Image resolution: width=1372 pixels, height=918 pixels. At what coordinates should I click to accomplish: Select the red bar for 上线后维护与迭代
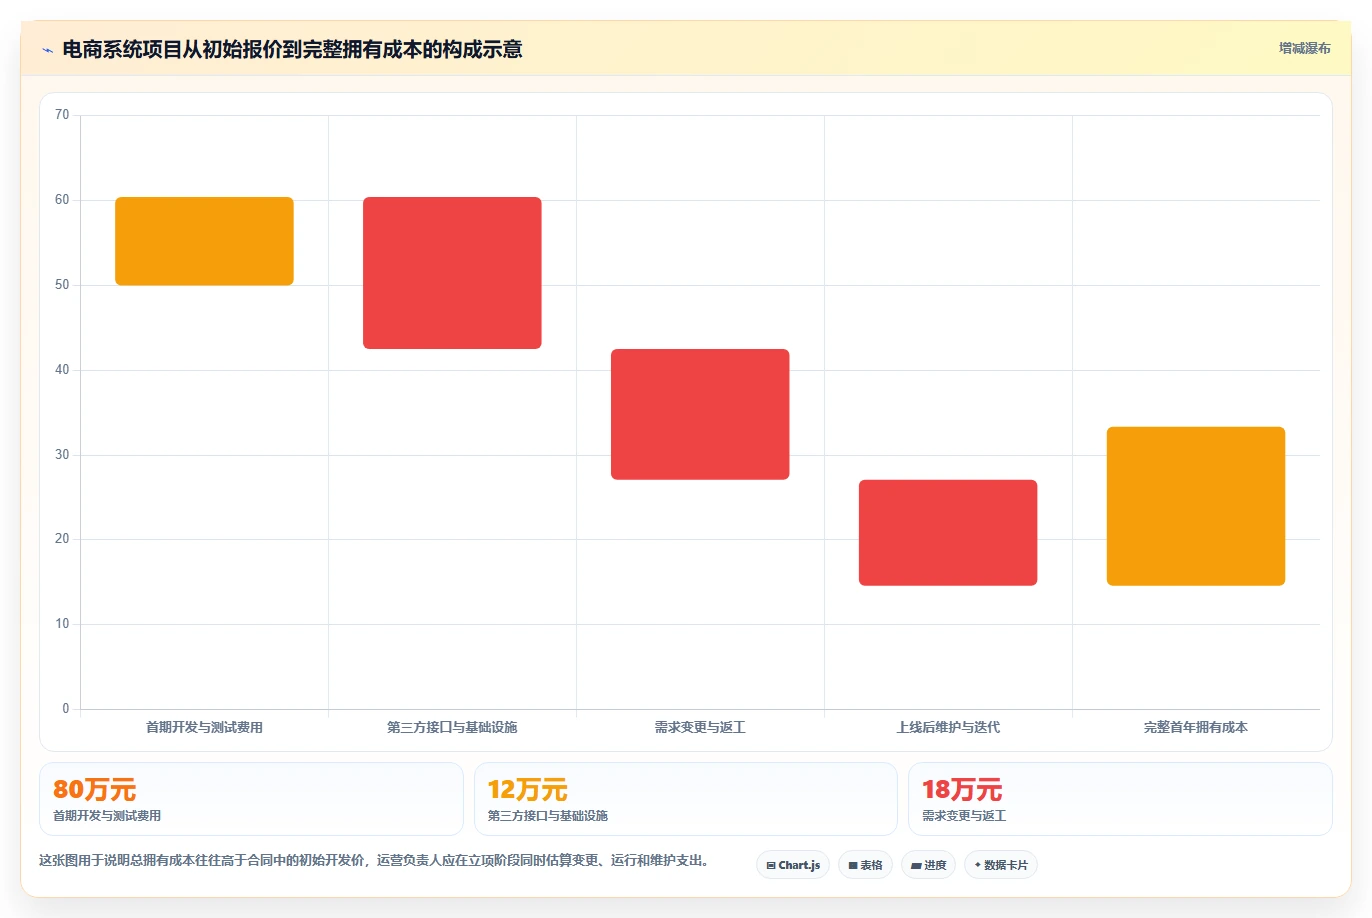click(x=948, y=533)
